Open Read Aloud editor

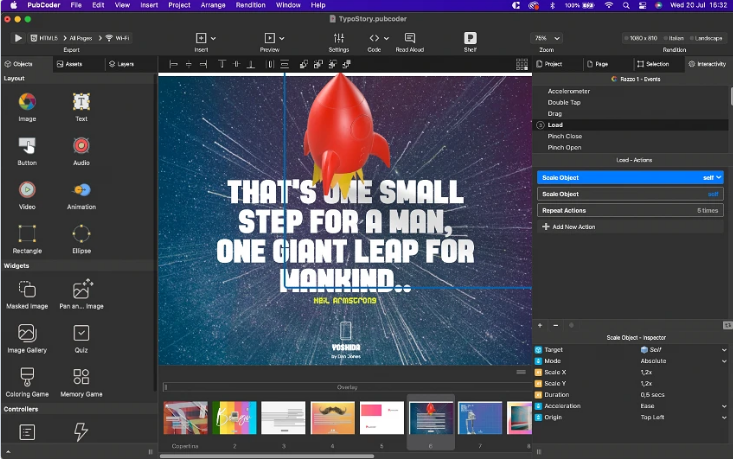click(409, 38)
